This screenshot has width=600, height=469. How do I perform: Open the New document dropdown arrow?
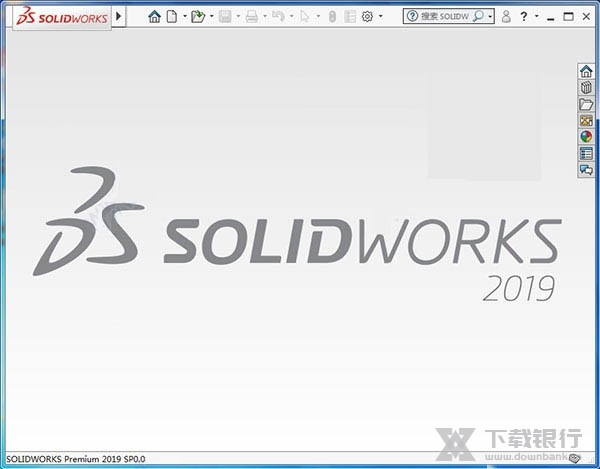point(185,16)
